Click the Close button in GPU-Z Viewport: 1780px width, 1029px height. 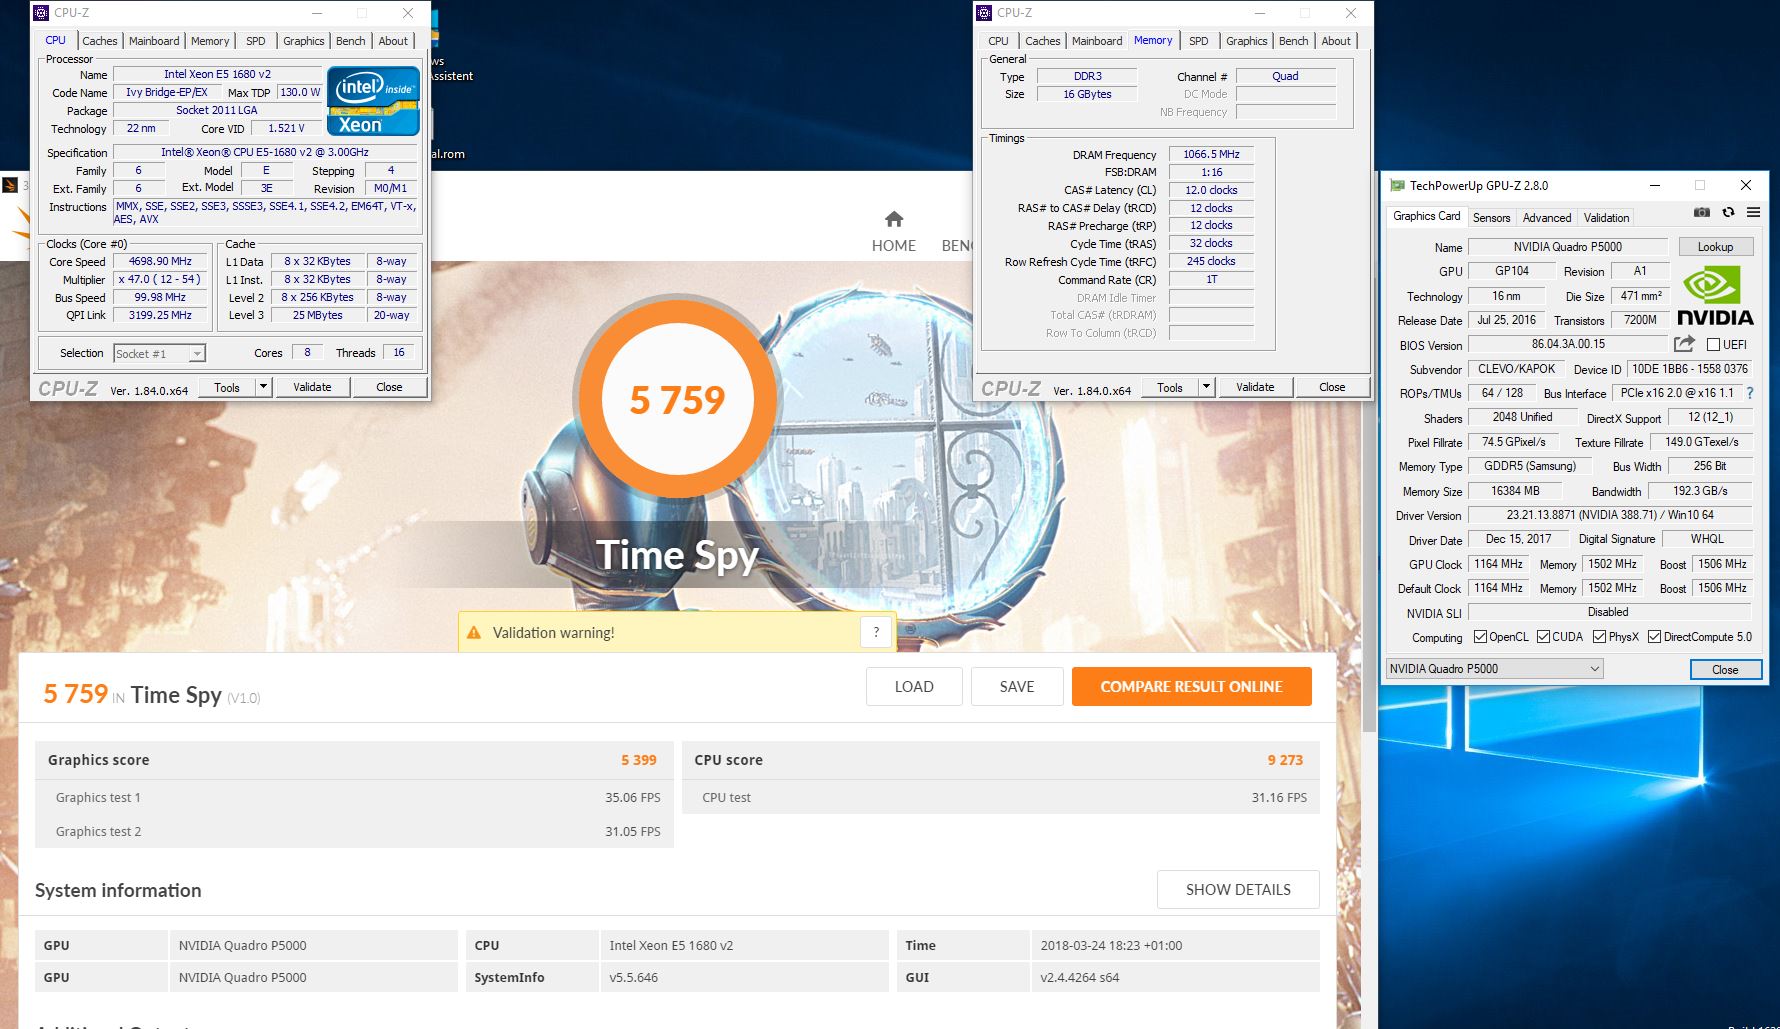pos(1725,669)
